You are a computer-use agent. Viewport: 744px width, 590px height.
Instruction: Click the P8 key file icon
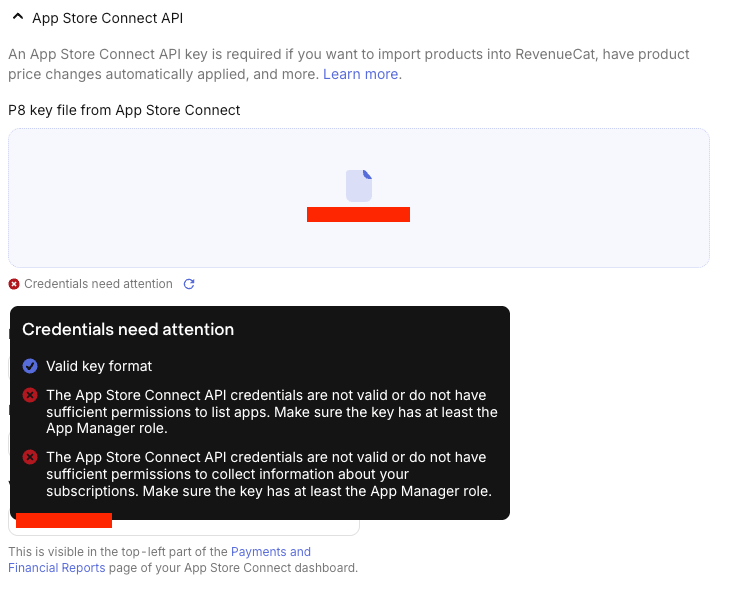pyautogui.click(x=359, y=186)
